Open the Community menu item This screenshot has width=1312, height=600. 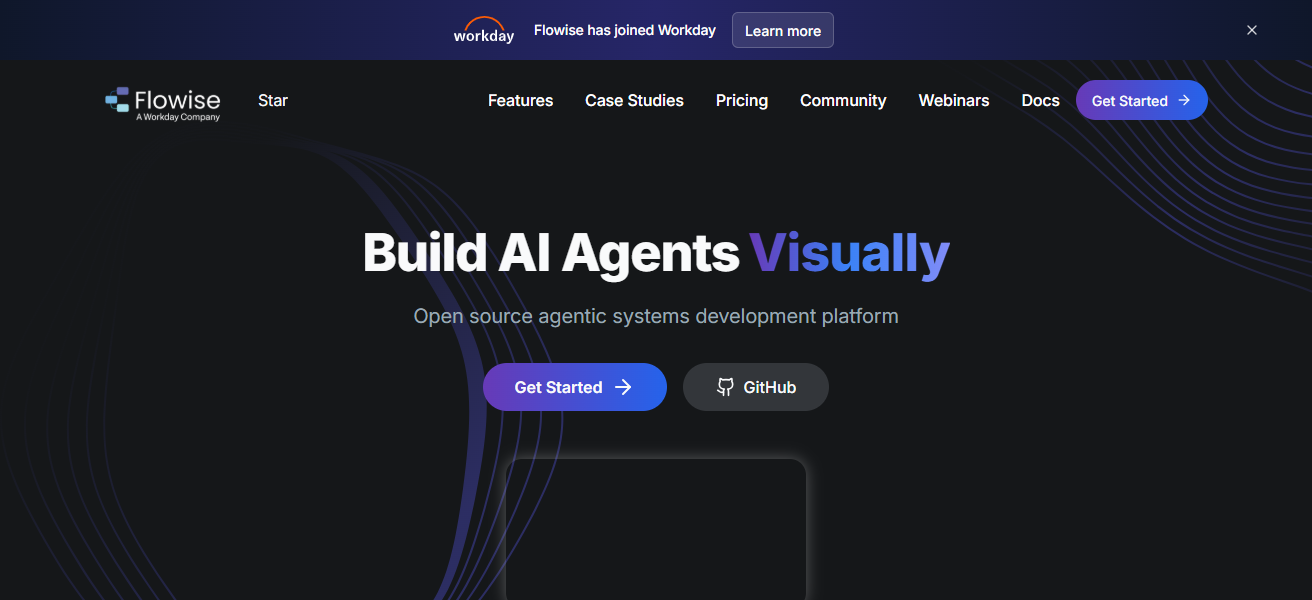(843, 100)
